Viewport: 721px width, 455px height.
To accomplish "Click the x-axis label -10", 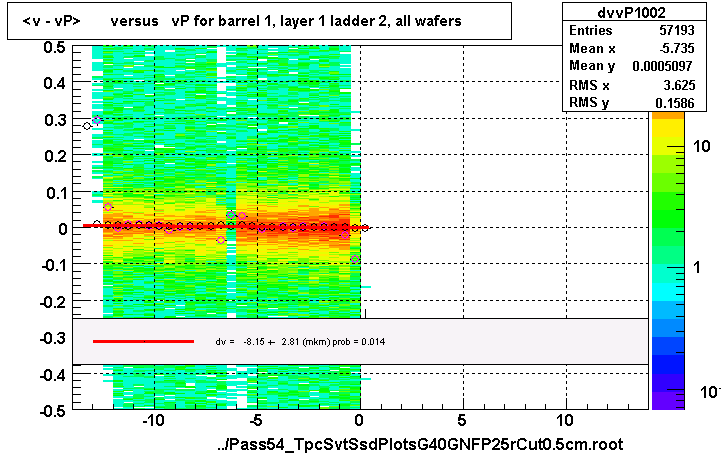I will [x=152, y=421].
